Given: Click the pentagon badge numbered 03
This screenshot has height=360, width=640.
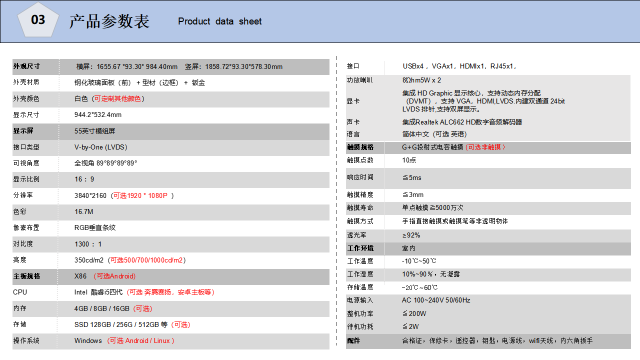Looking at the screenshot, I should coord(38,20).
